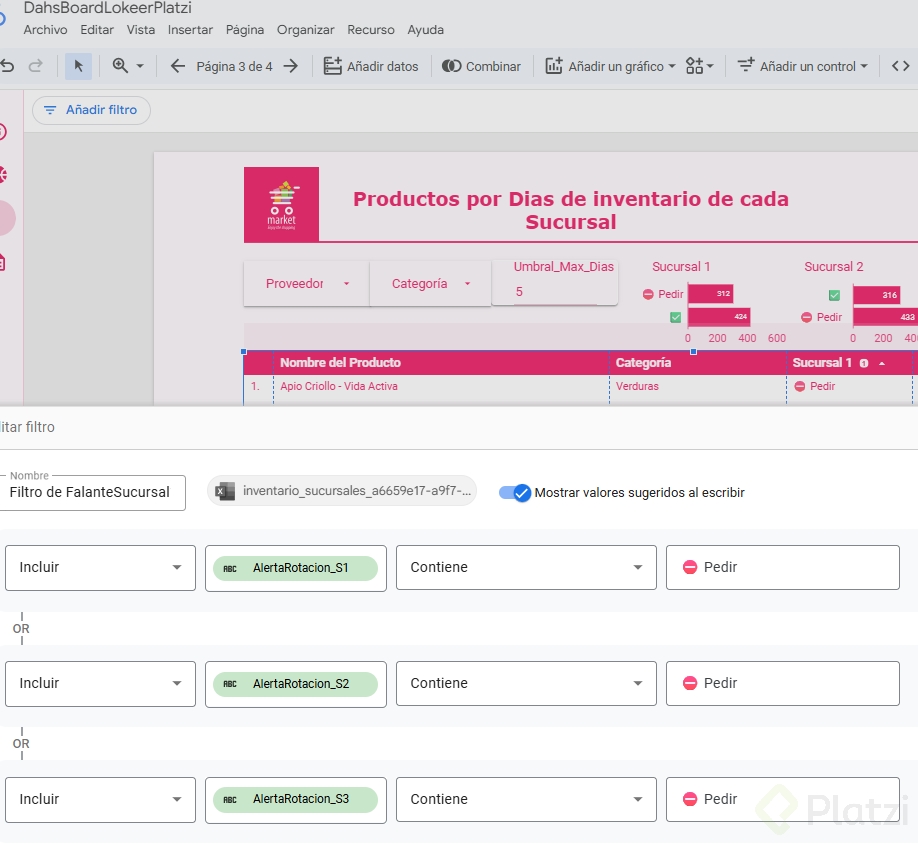The width and height of the screenshot is (918, 844).
Task: Click the Sucursal 1 bar labeled 312
Action: click(x=710, y=293)
